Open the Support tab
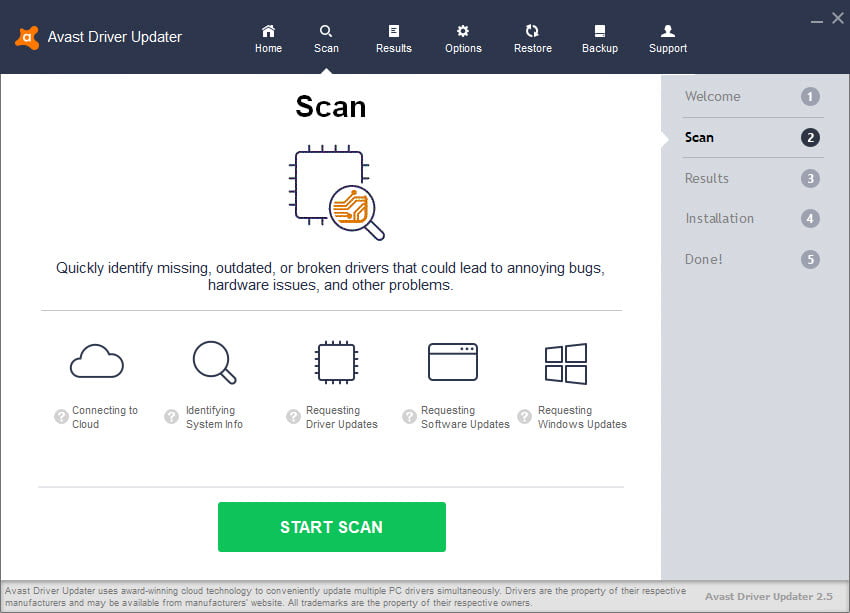The height and width of the screenshot is (613, 850). 667,39
